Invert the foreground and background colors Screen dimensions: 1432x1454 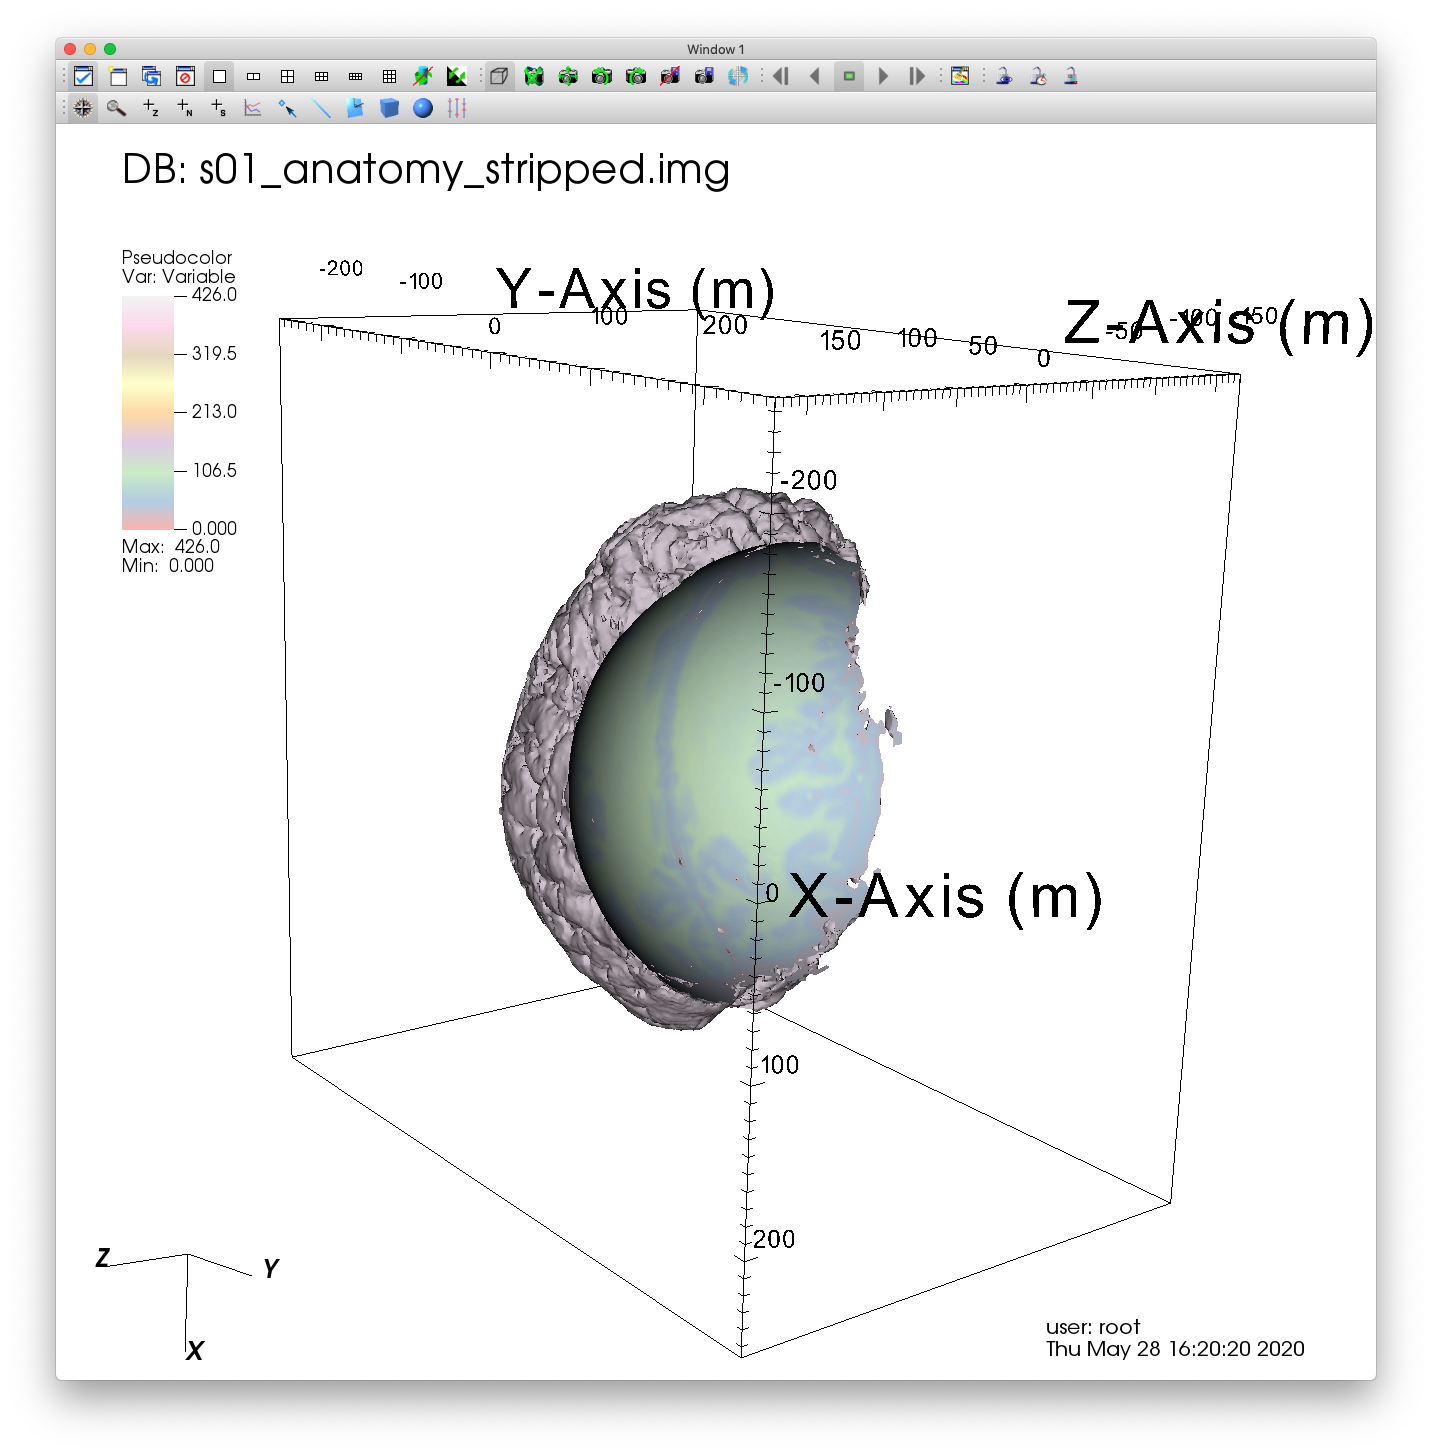[457, 76]
